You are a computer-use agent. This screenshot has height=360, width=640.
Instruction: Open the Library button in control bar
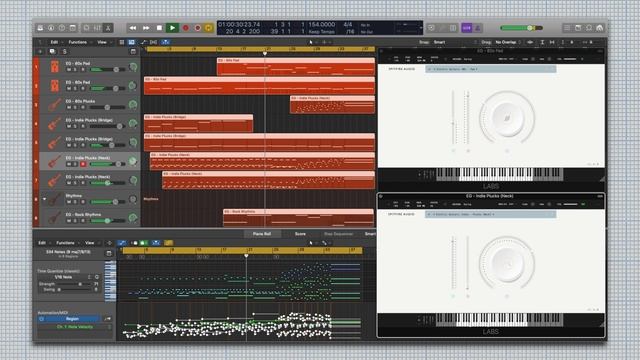tap(40, 28)
